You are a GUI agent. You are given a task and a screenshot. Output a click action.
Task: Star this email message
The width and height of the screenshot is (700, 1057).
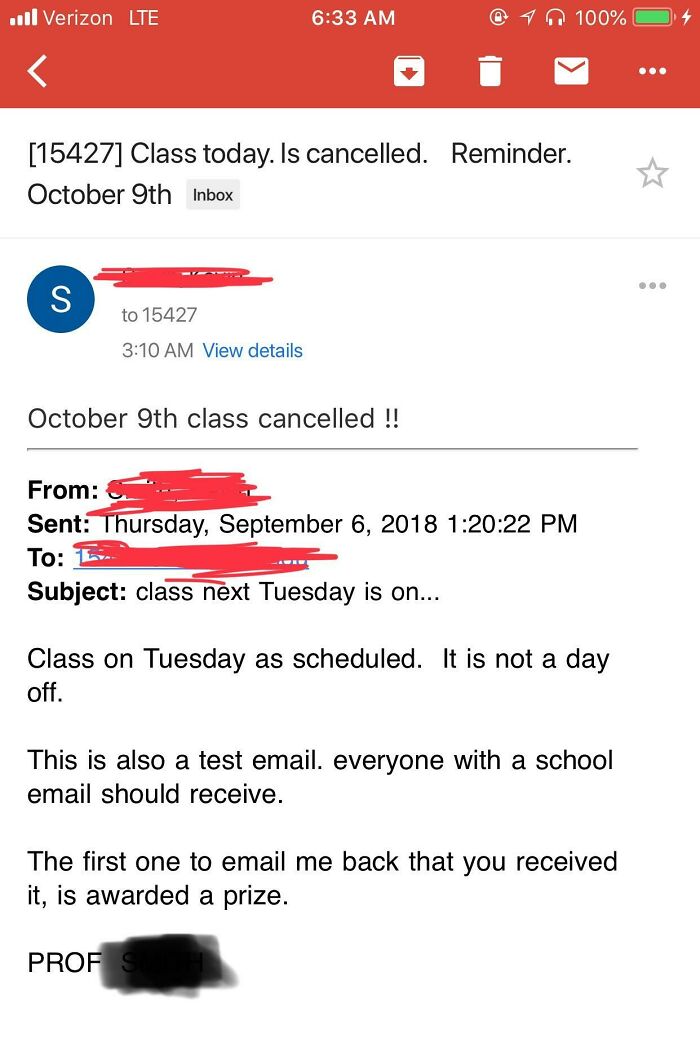click(654, 172)
